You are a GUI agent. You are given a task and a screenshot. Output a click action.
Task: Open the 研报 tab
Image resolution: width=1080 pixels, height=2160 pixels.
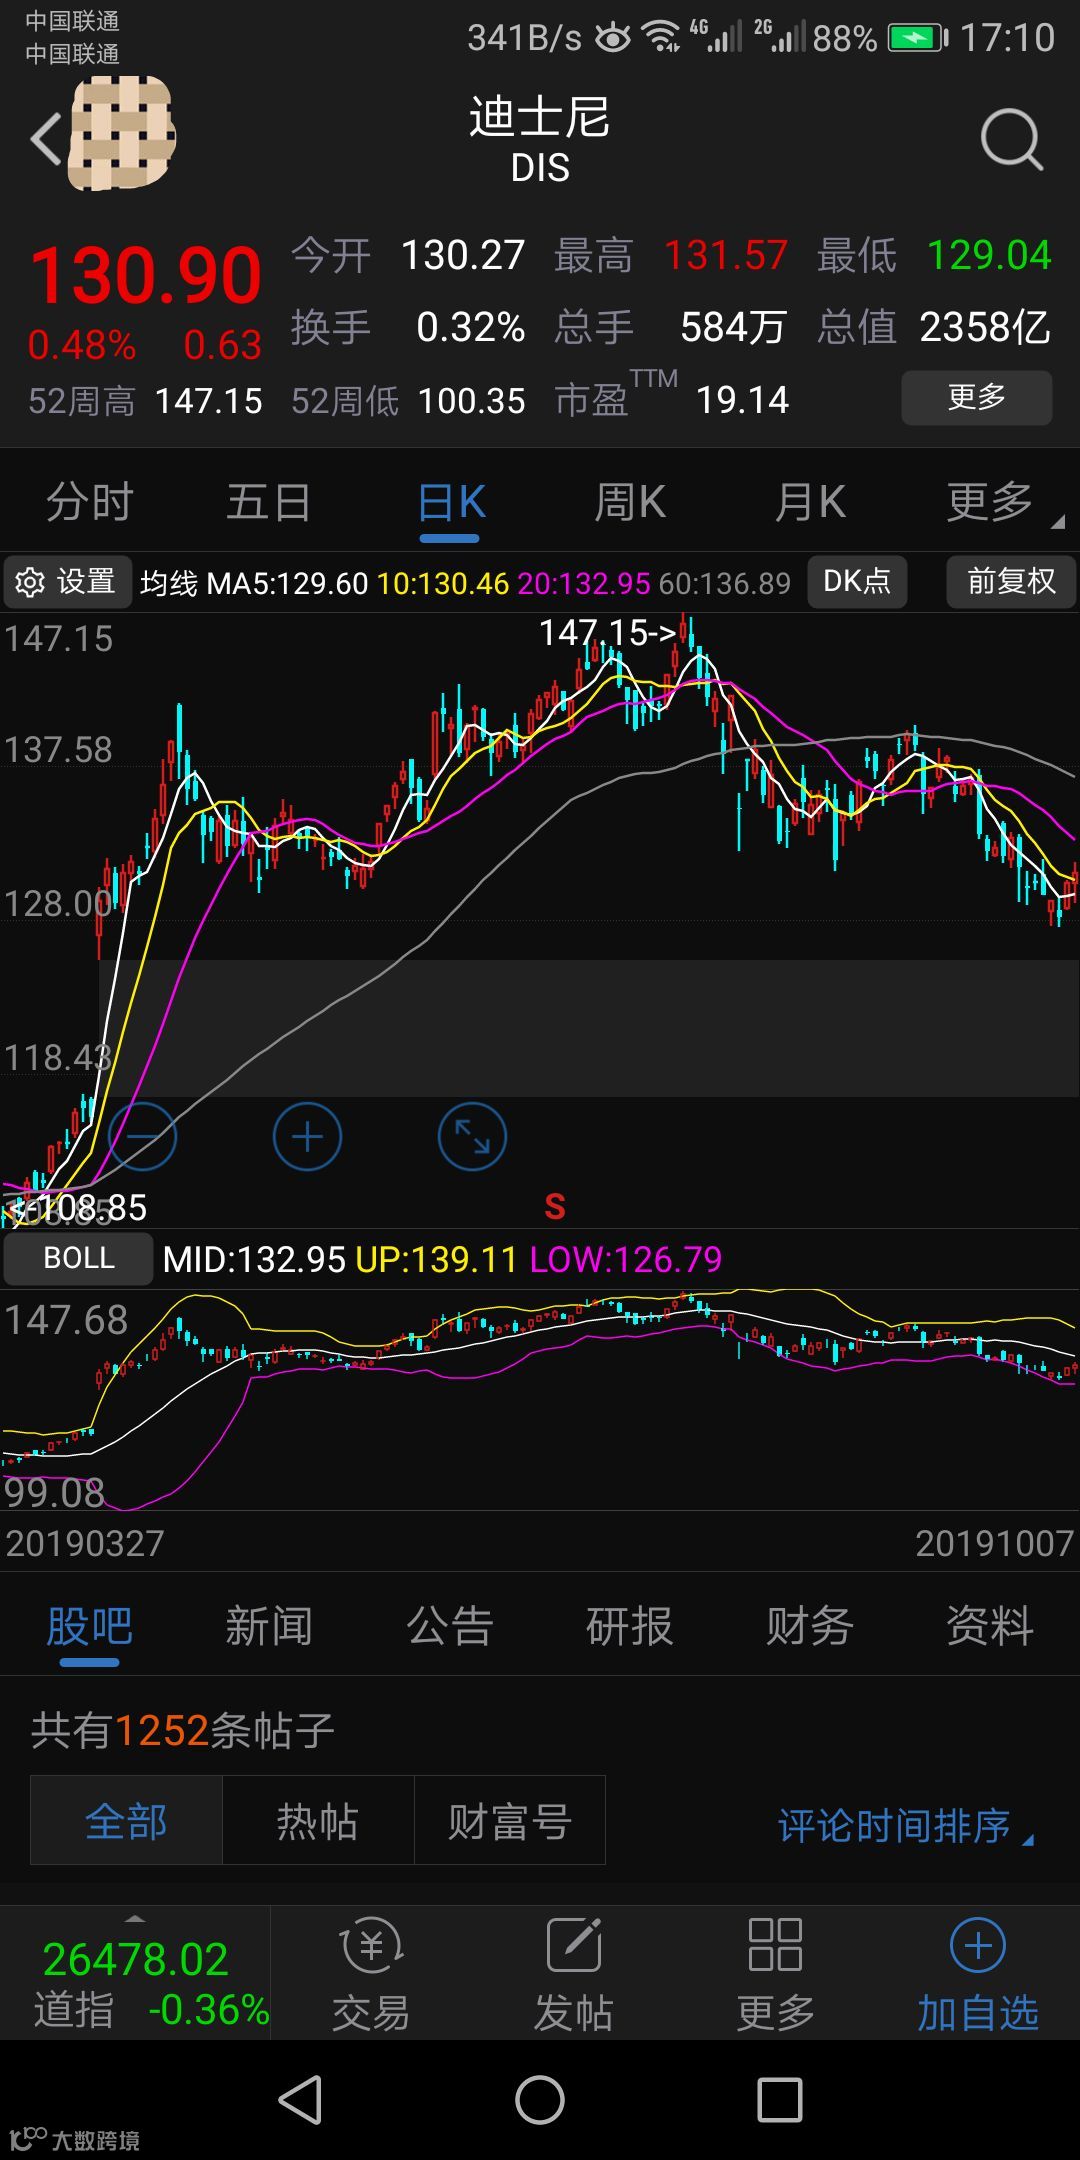pos(630,1626)
